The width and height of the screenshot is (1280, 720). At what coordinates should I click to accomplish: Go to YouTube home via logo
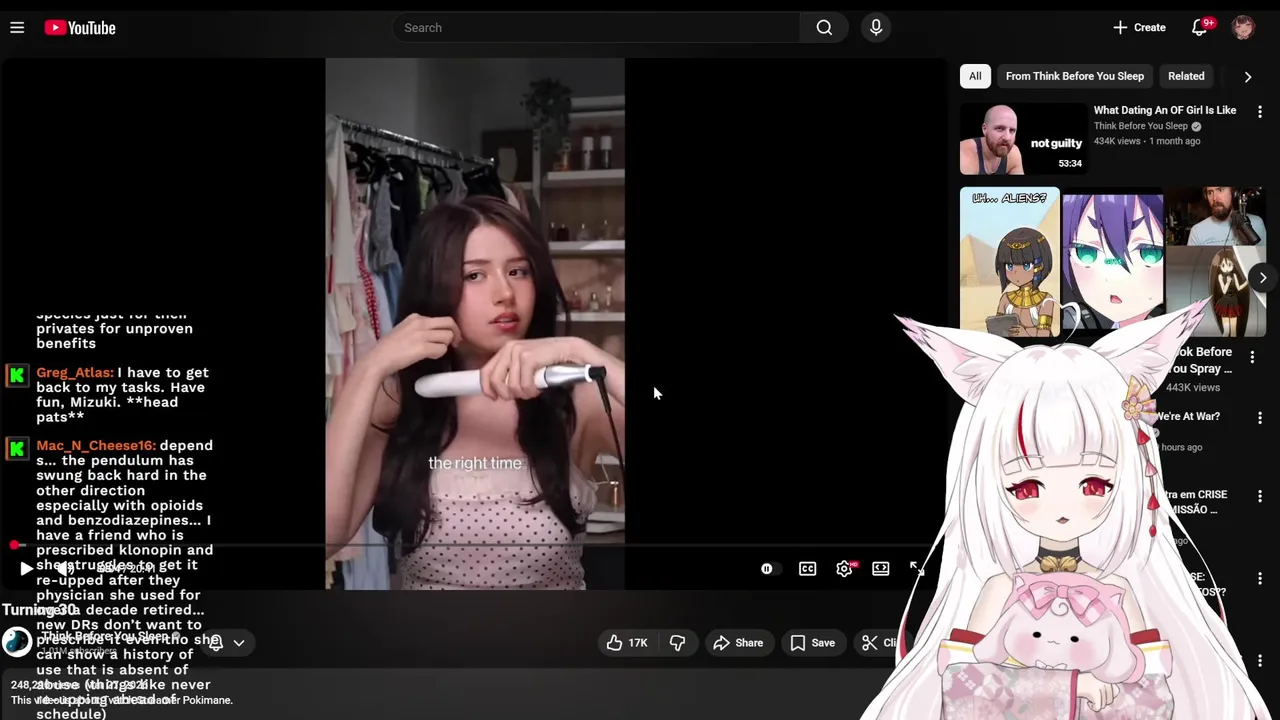[80, 28]
